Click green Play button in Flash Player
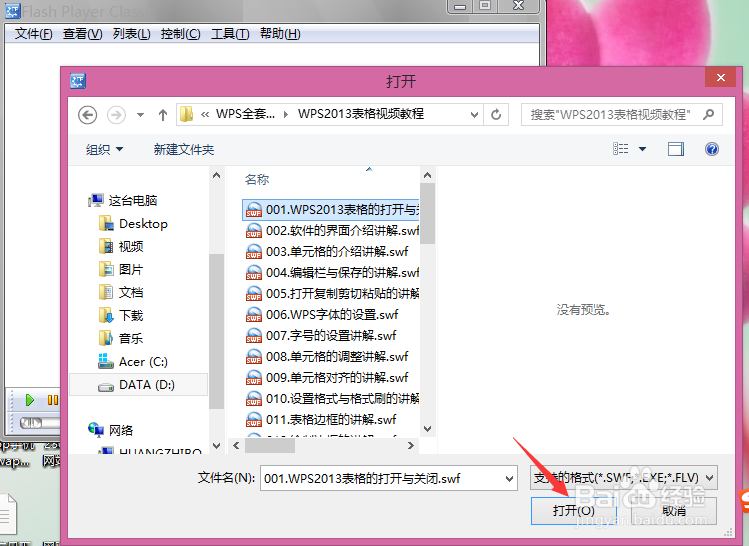Image resolution: width=749 pixels, height=546 pixels. (30, 400)
